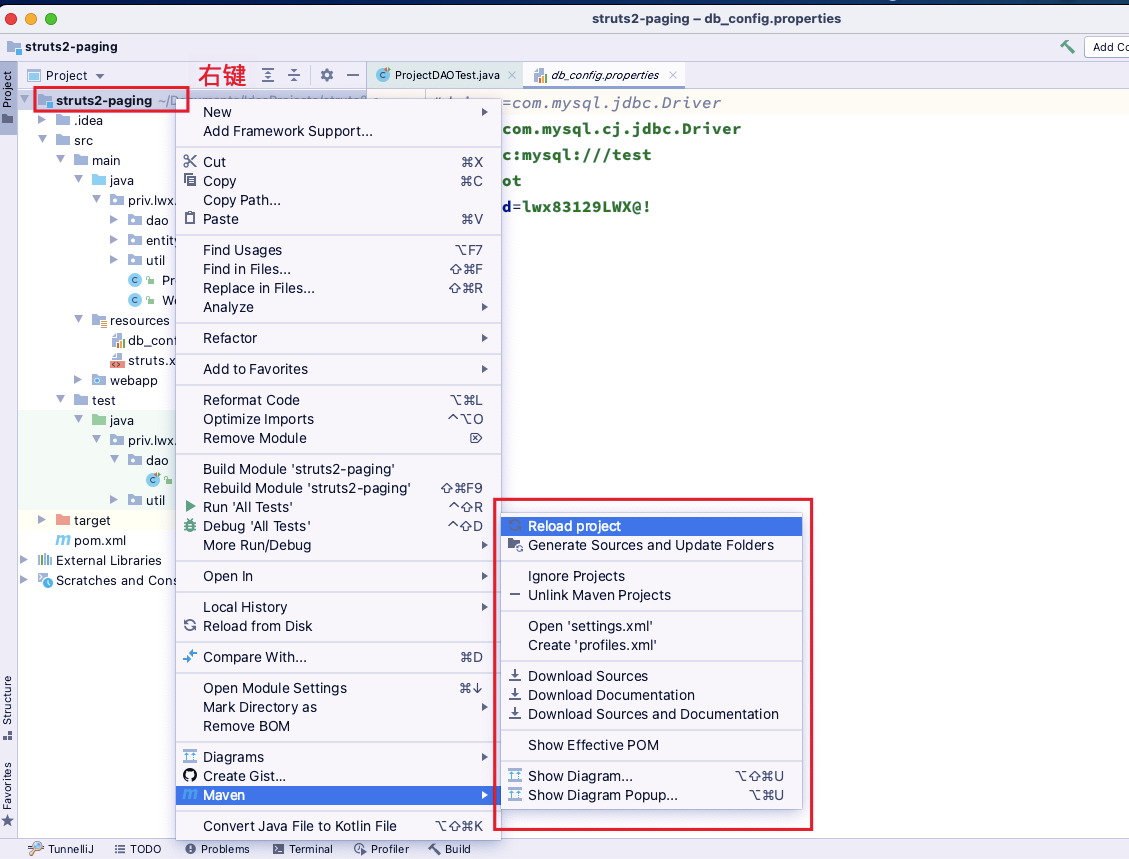This screenshot has height=859, width=1129.
Task: Close the ProjectDAOTest.java tab
Action: (511, 75)
